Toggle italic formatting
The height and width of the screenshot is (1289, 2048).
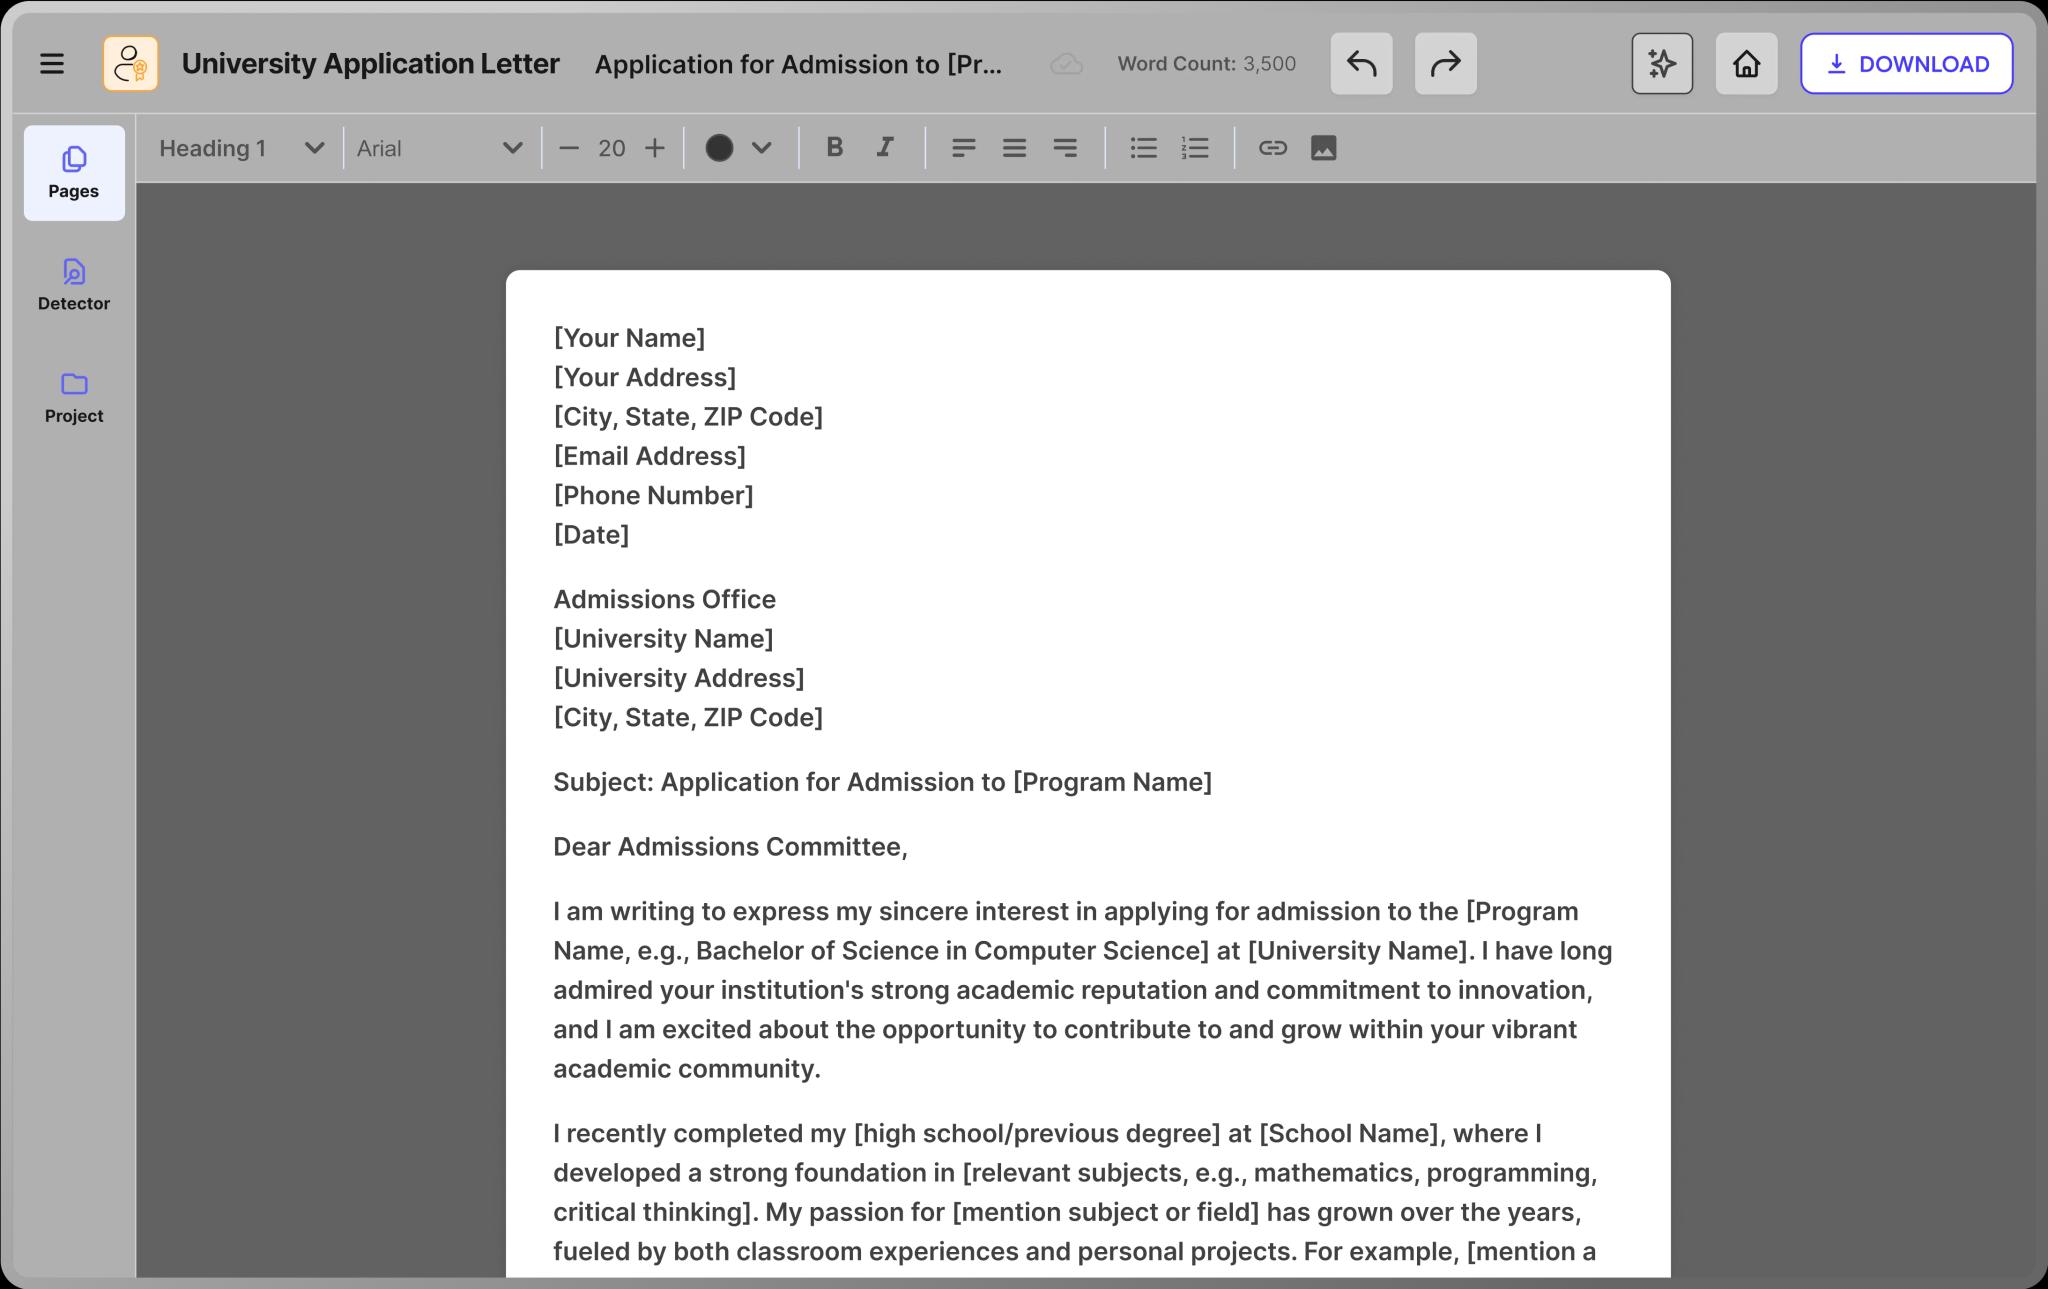point(885,148)
